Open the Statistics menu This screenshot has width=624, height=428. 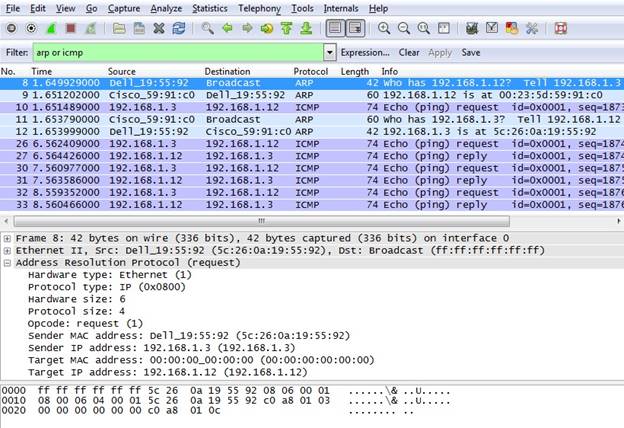pyautogui.click(x=210, y=8)
